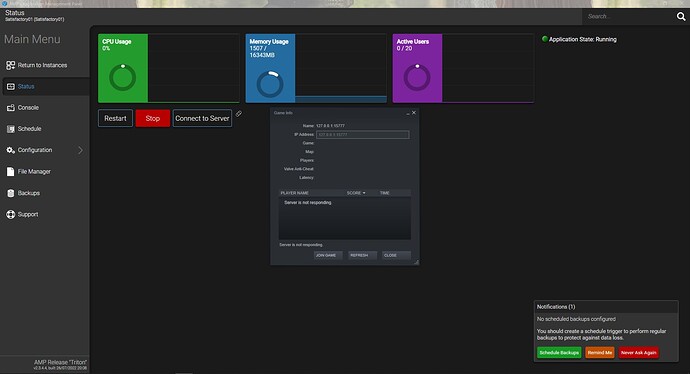Screen dimensions: 690x374
Task: Restart the server instance
Action: pyautogui.click(x=115, y=118)
